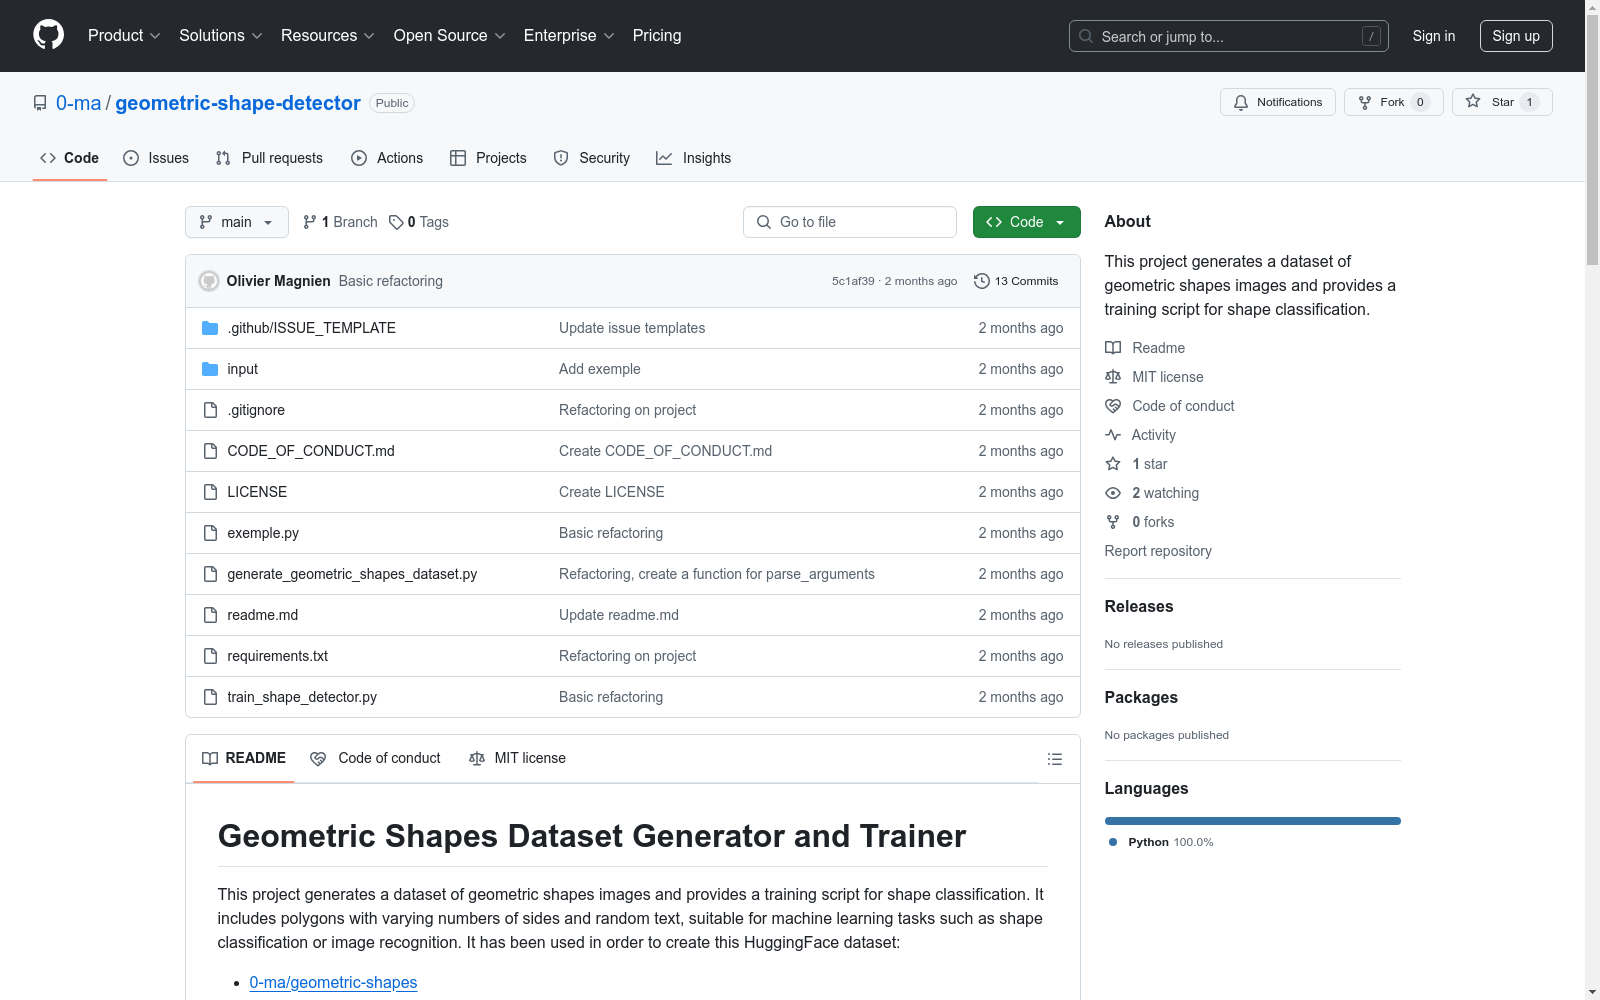Screen dimensions: 1600x1000
Task: Select the Code of conduct tab in file viewer
Action: click(x=375, y=758)
